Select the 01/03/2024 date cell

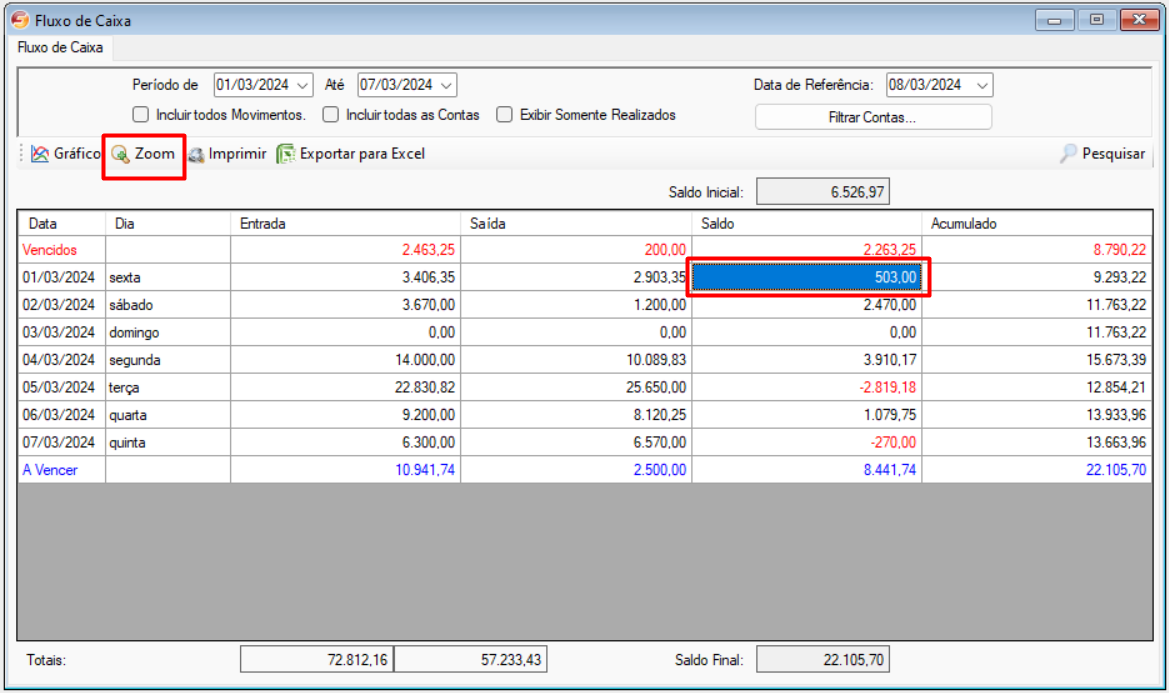(62, 277)
